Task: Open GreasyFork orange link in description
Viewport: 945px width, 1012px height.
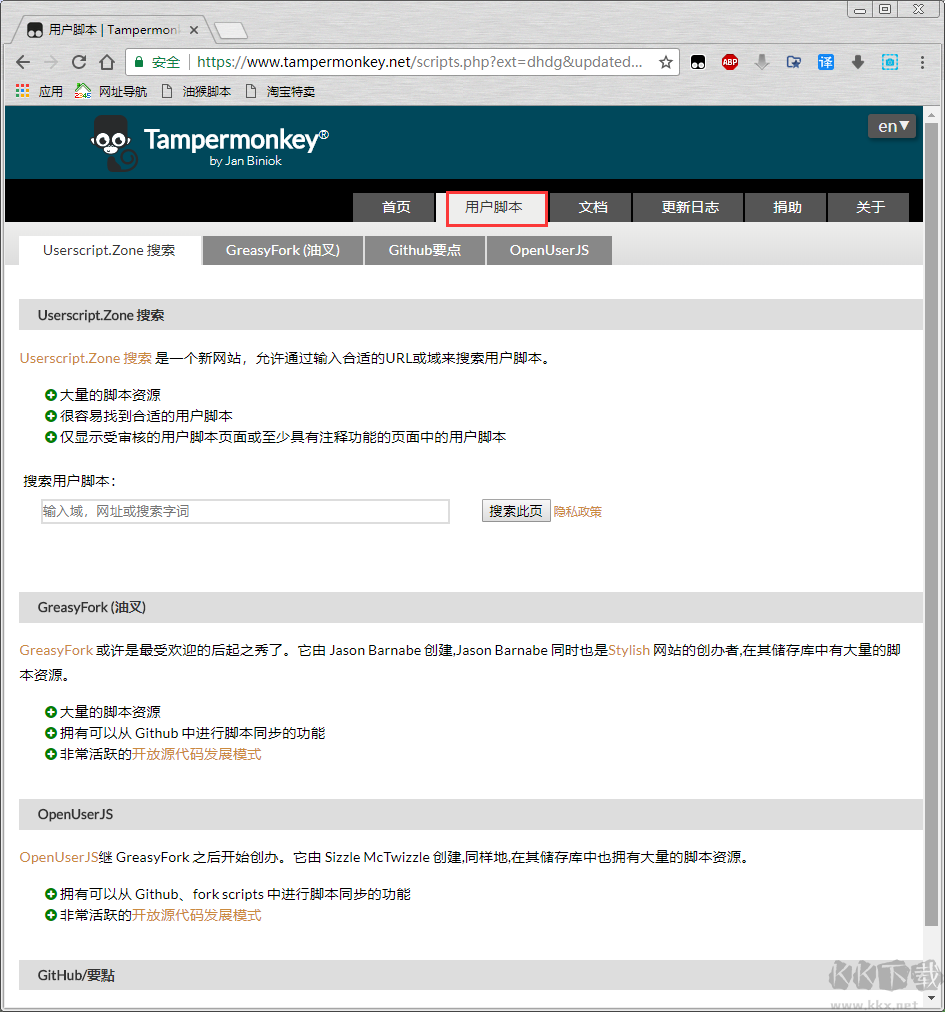Action: click(56, 650)
